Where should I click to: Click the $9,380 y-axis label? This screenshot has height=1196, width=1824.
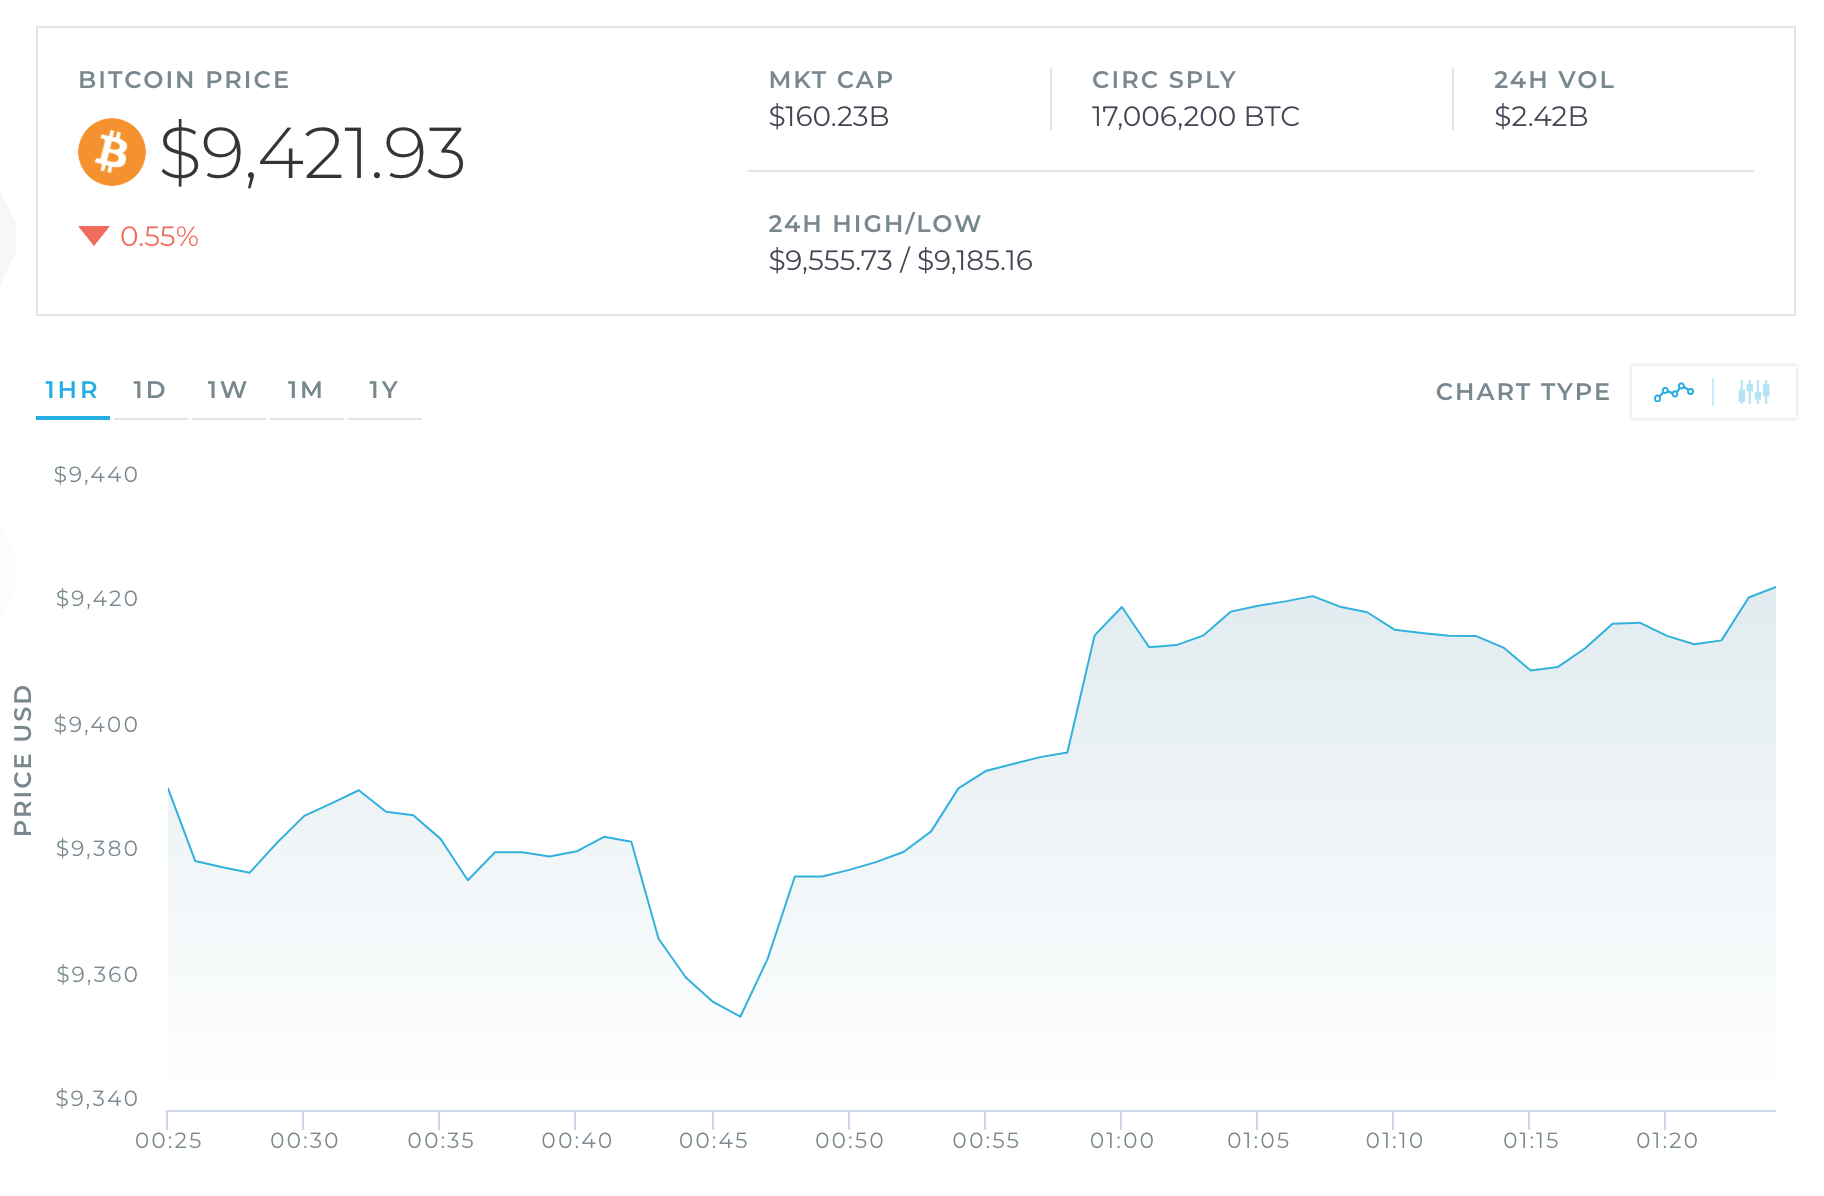[x=96, y=849]
